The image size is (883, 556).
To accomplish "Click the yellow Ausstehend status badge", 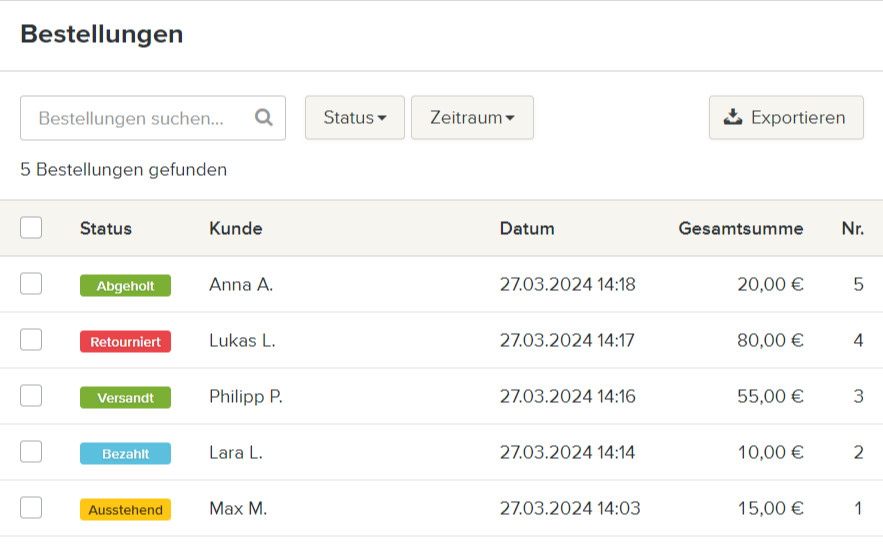I will click(125, 510).
